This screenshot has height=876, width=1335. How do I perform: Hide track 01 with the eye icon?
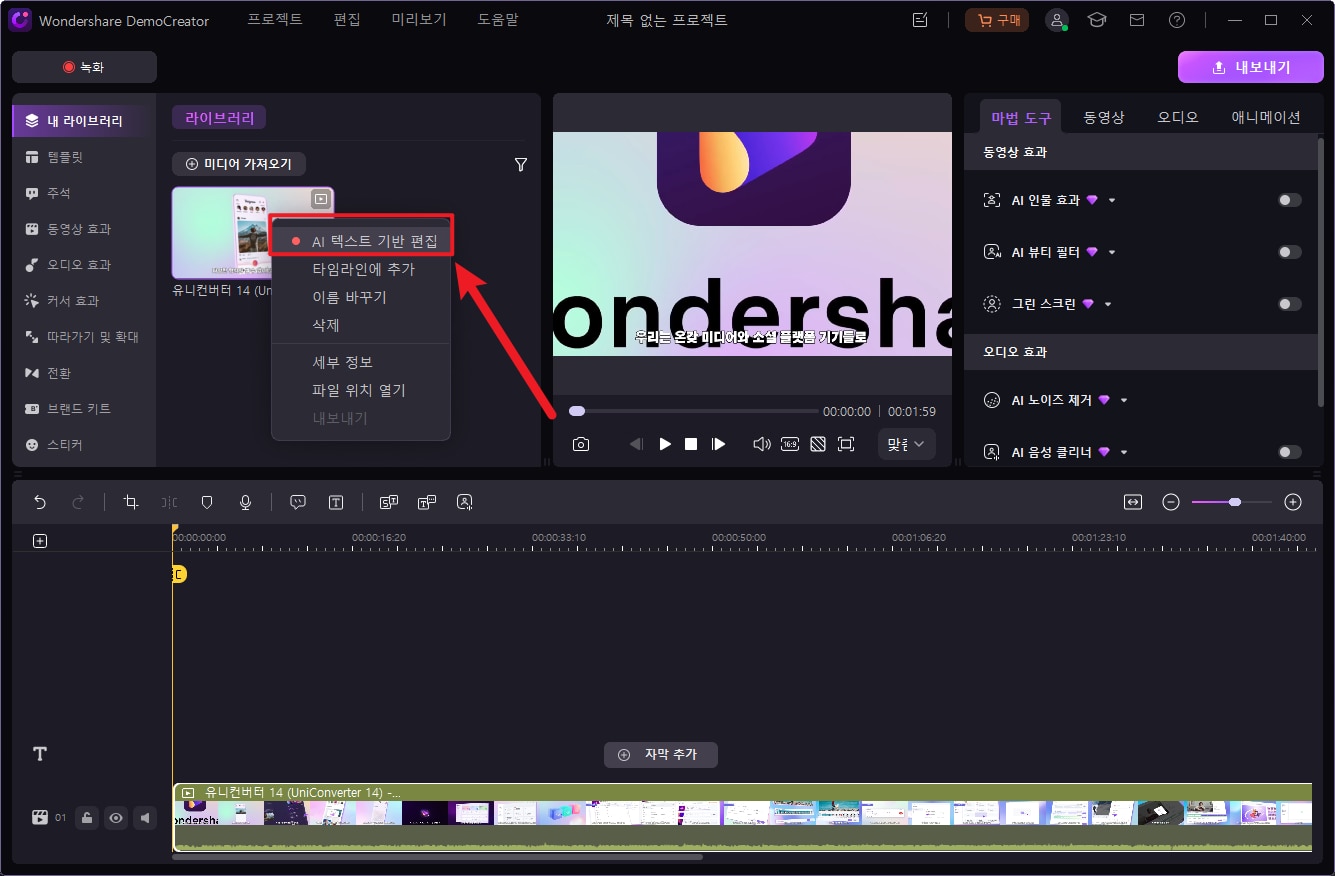(x=116, y=818)
